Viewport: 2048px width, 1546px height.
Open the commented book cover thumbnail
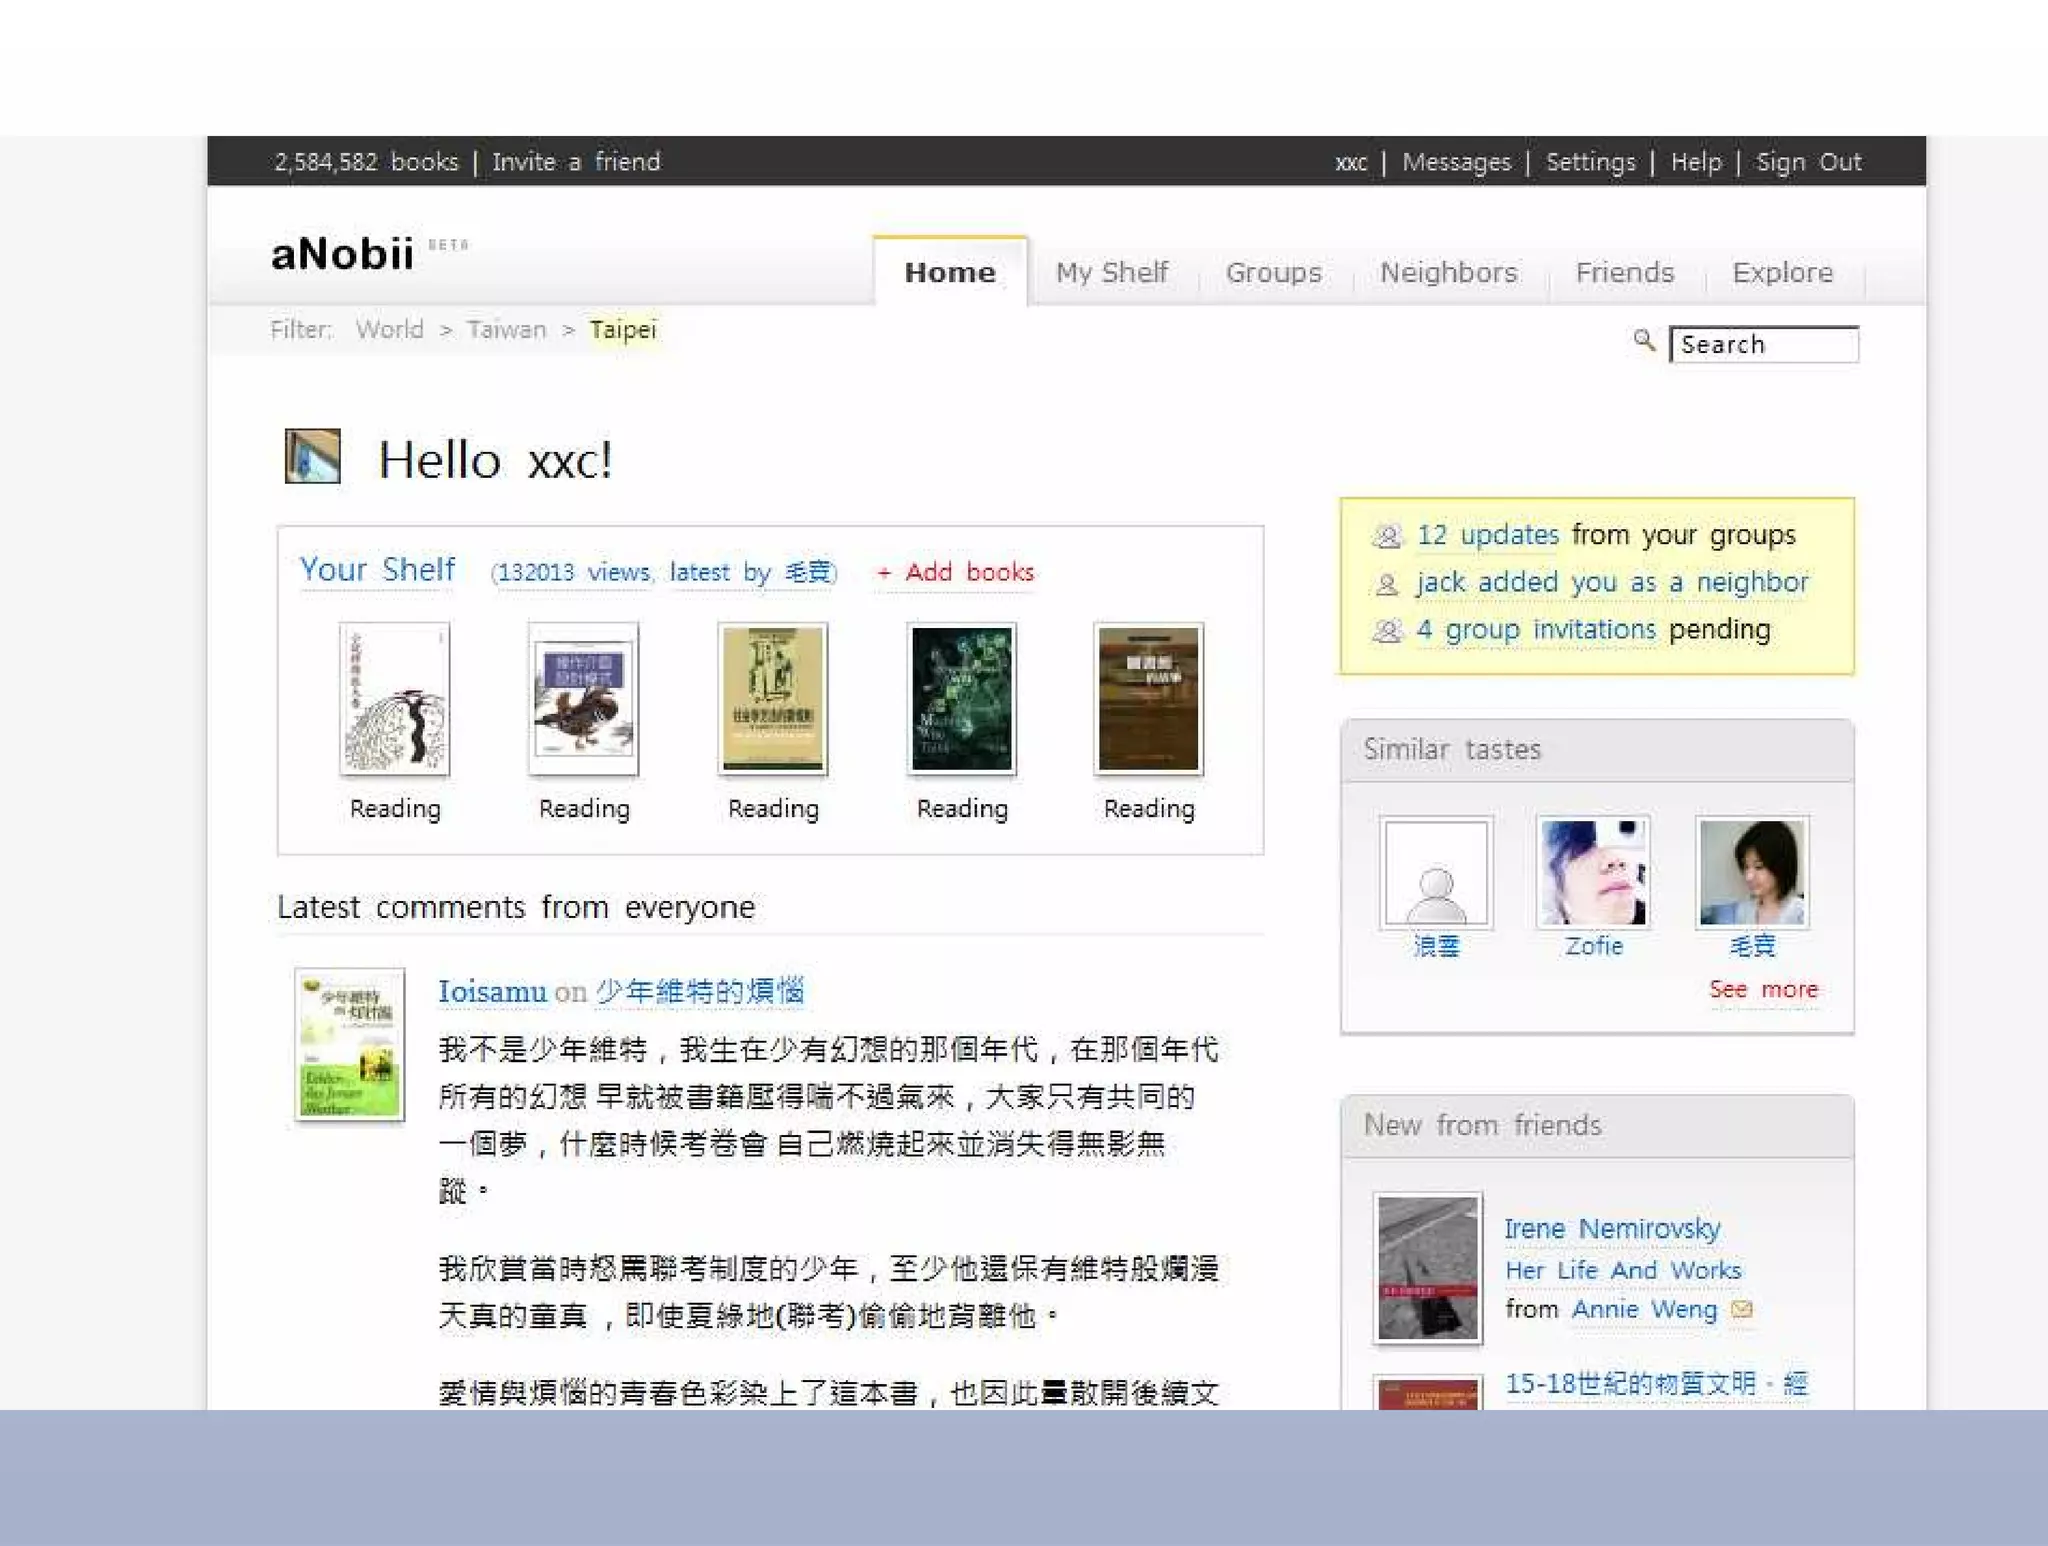pyautogui.click(x=349, y=1044)
